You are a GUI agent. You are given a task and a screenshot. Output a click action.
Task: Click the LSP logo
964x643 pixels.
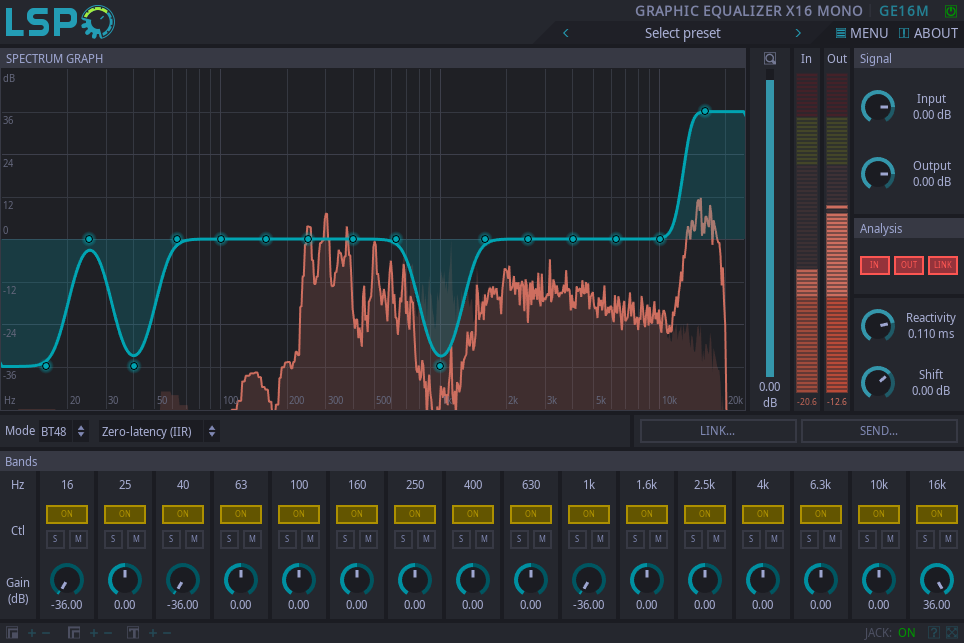(x=60, y=22)
